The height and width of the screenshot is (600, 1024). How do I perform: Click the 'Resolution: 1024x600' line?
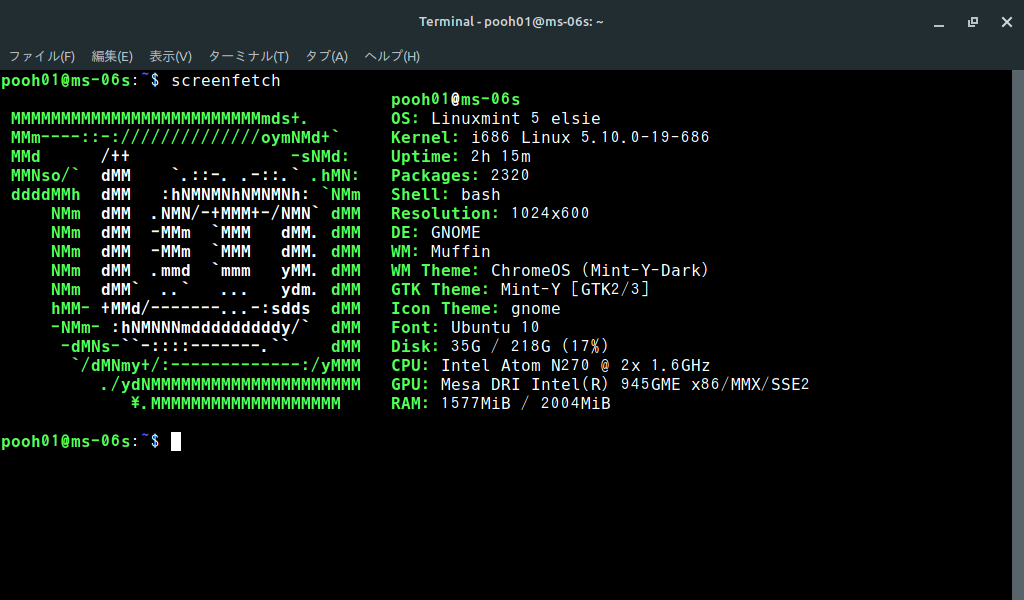490,213
